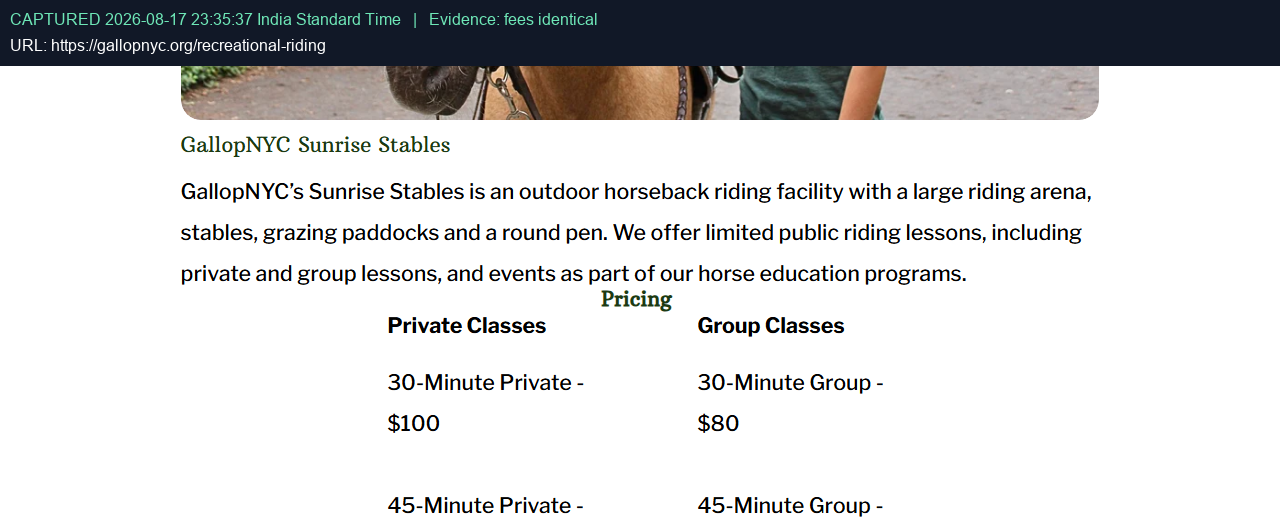Select the 'Private Classes' column header
1280x532 pixels.
pyautogui.click(x=467, y=326)
